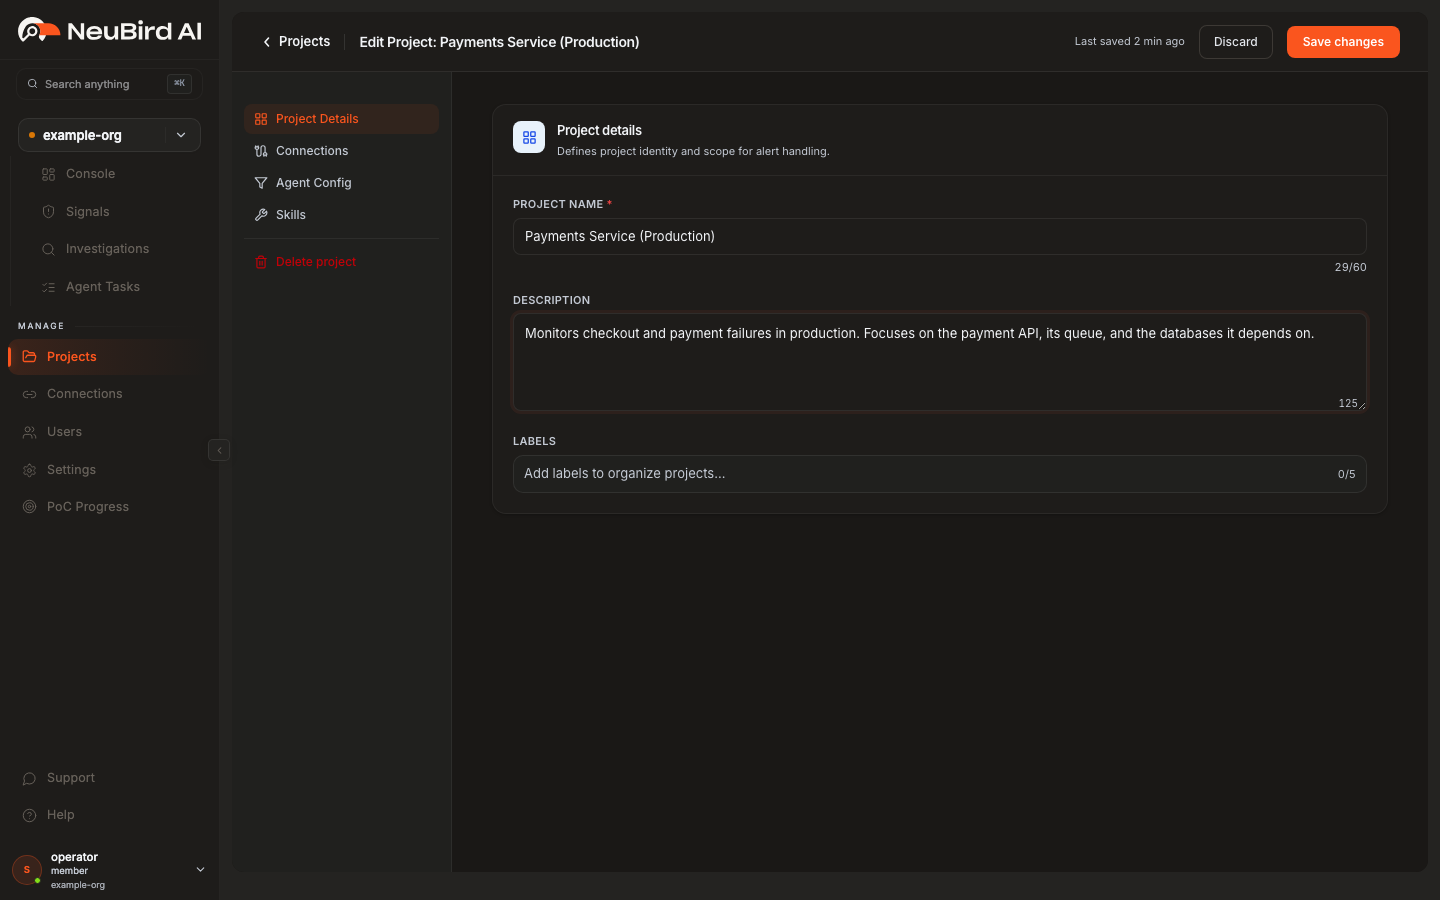Image resolution: width=1440 pixels, height=900 pixels.
Task: Click the Discard button
Action: (x=1236, y=42)
